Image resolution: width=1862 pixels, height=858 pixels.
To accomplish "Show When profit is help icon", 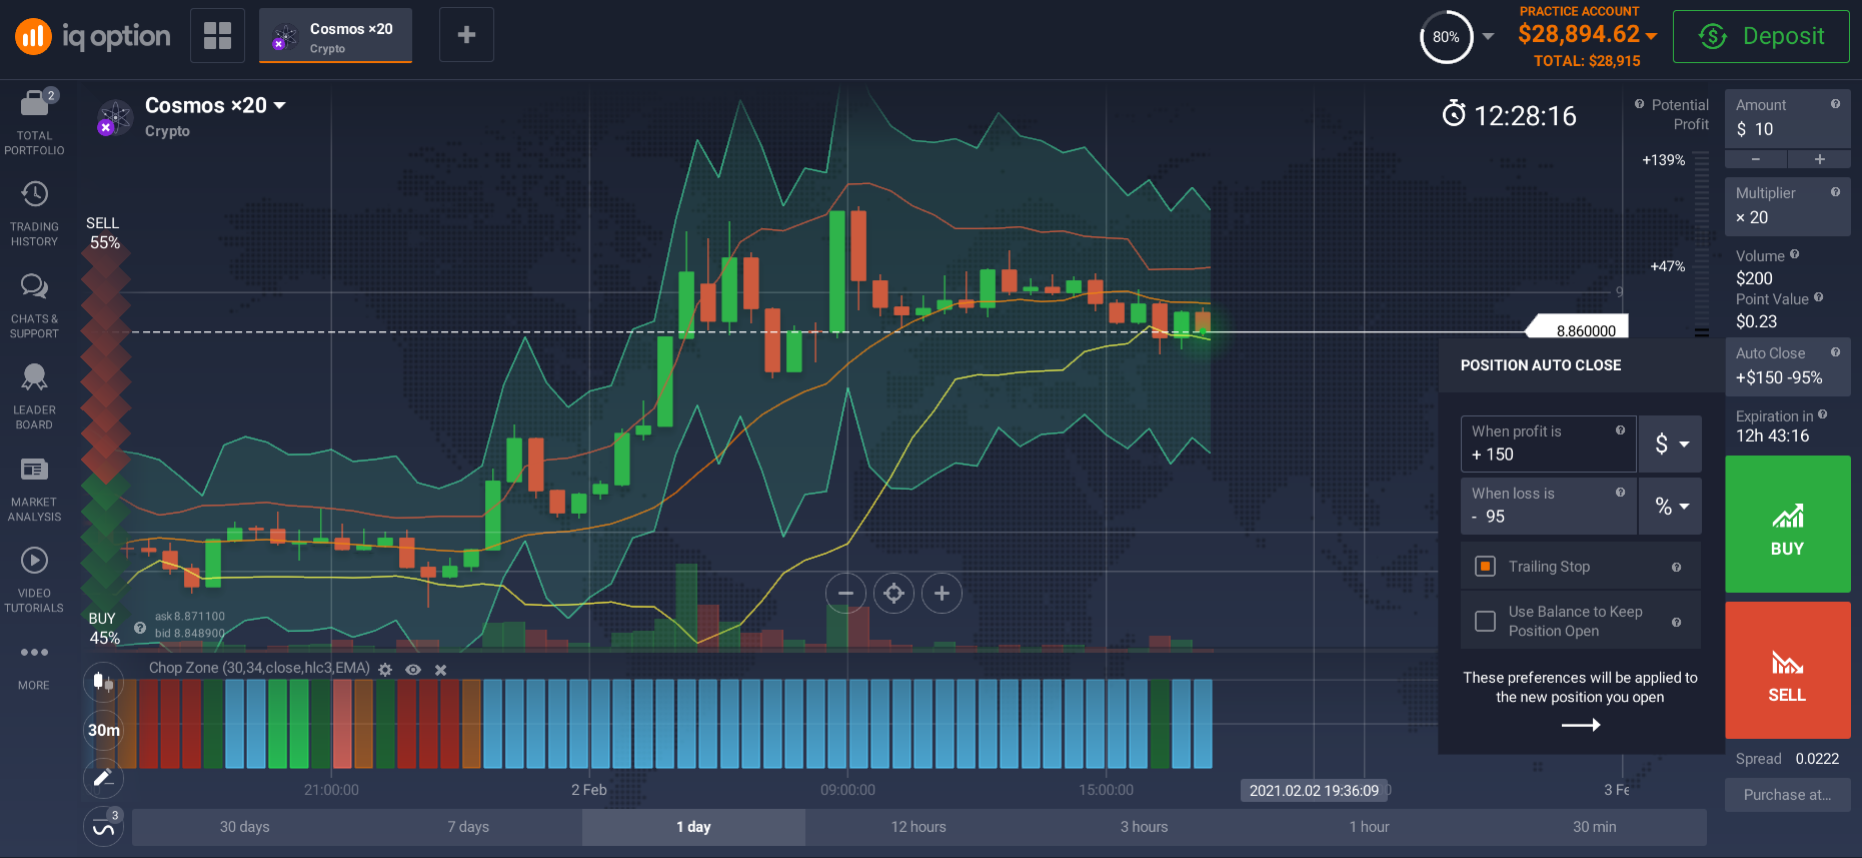I will tap(1620, 430).
